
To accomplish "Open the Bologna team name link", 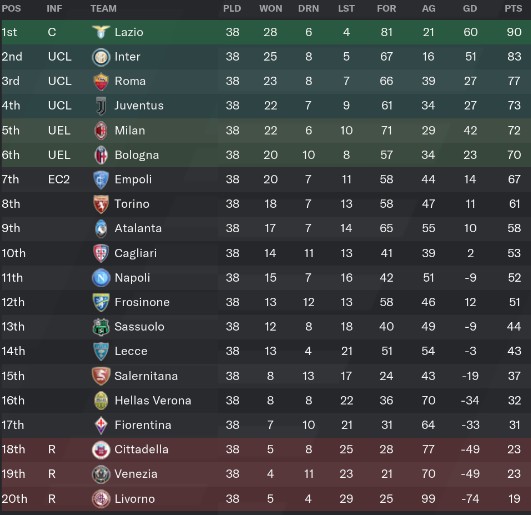I will (136, 155).
